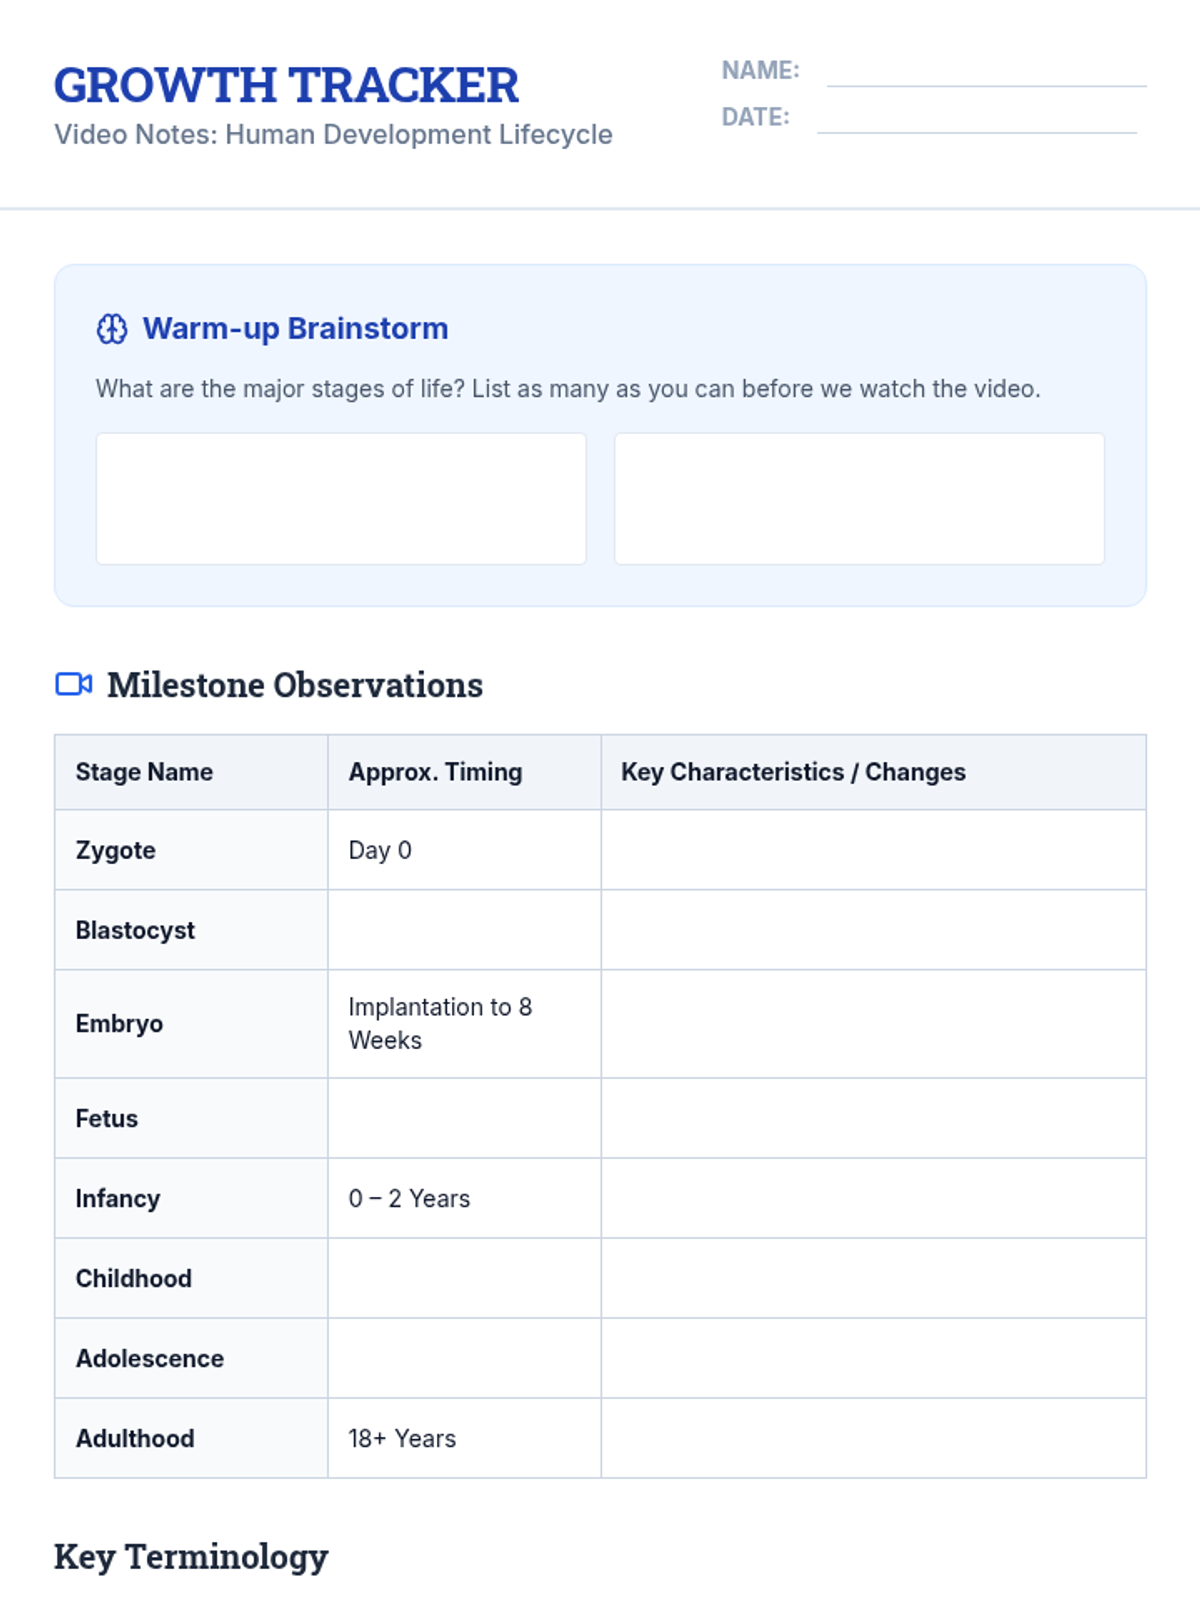
Task: Click the Zygote key characteristics cell
Action: click(873, 850)
